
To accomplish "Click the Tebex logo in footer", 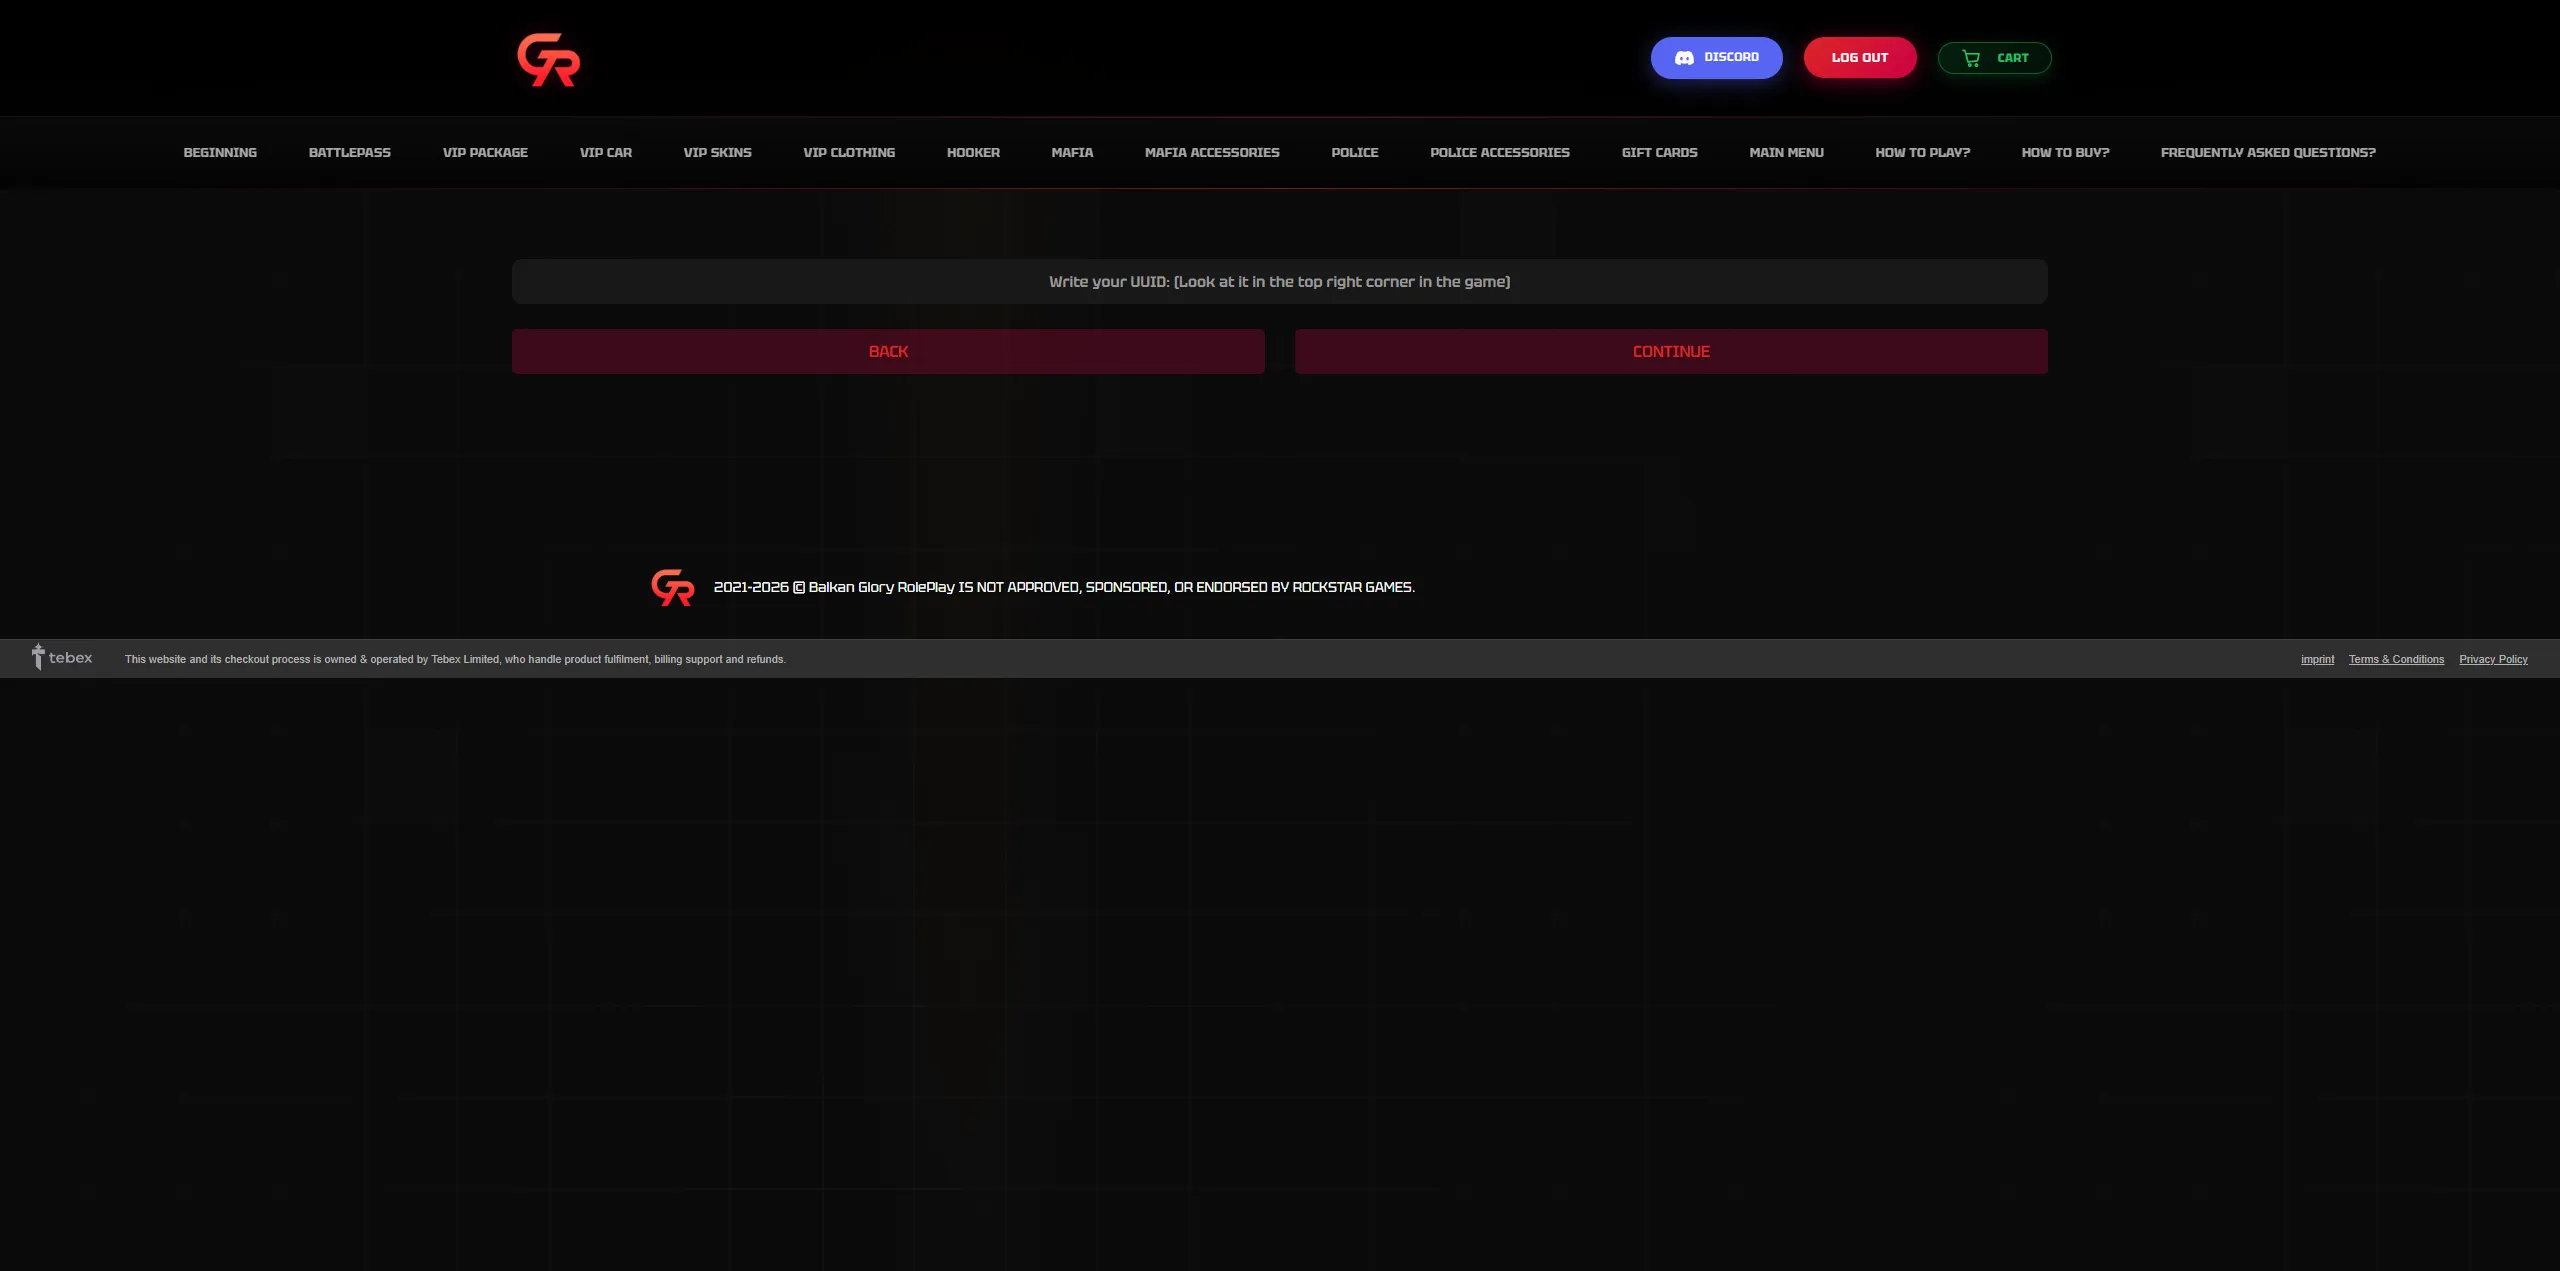I will (62, 658).
